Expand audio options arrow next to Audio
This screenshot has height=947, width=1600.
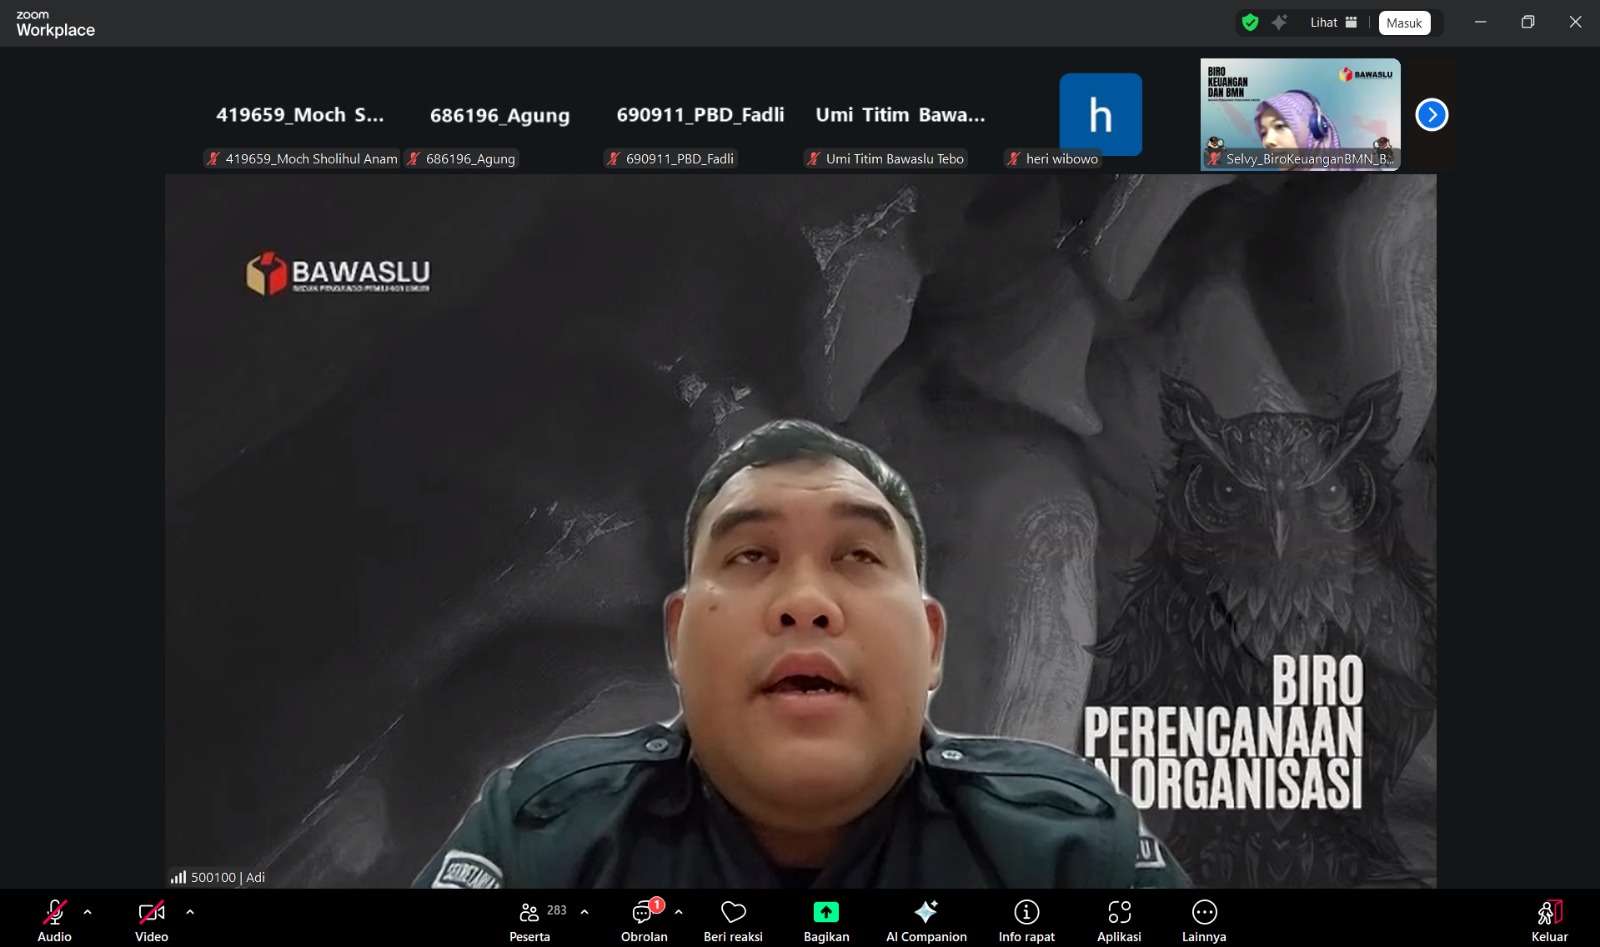tap(88, 912)
